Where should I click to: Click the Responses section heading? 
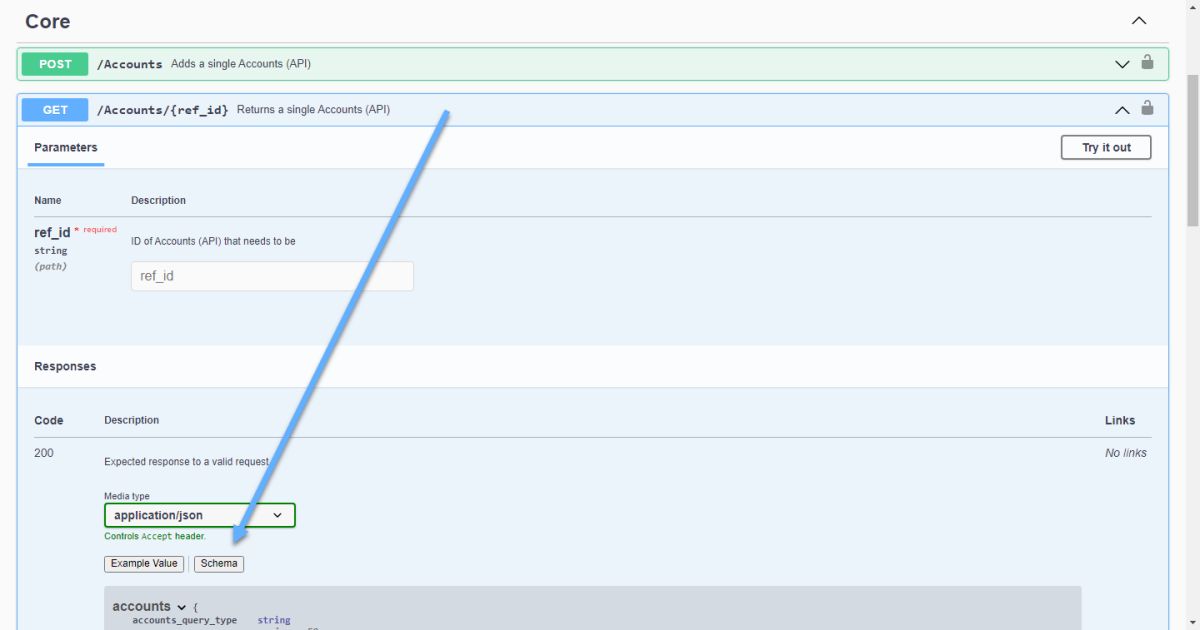pyautogui.click(x=65, y=367)
